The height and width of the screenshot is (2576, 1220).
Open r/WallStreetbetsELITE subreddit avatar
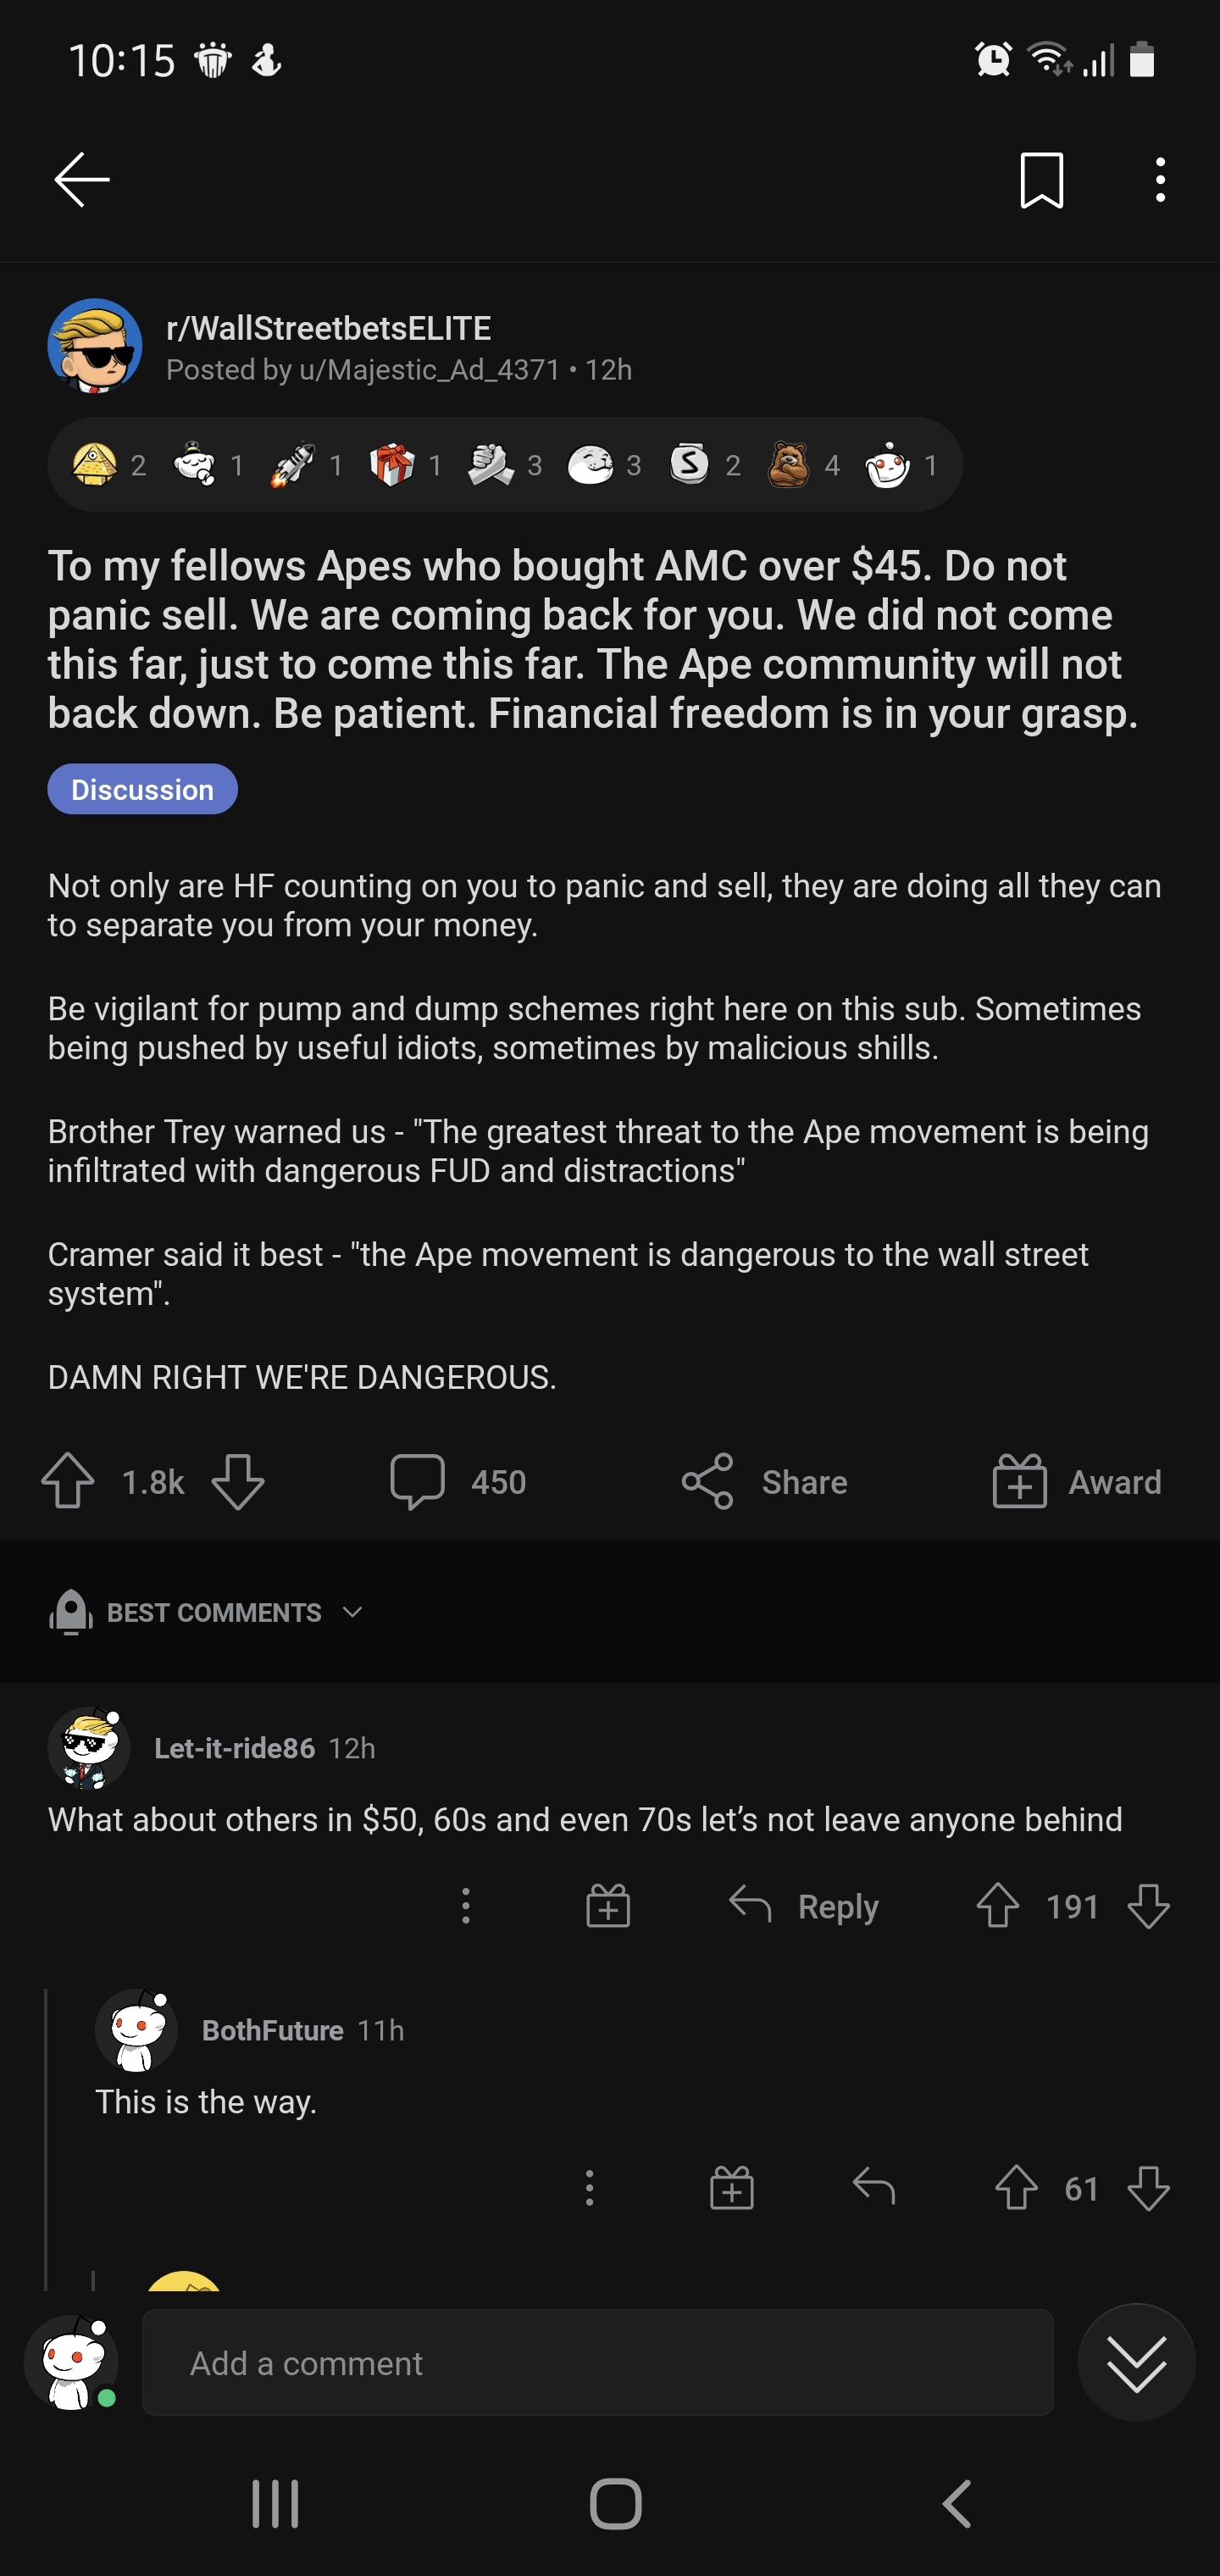tap(95, 346)
